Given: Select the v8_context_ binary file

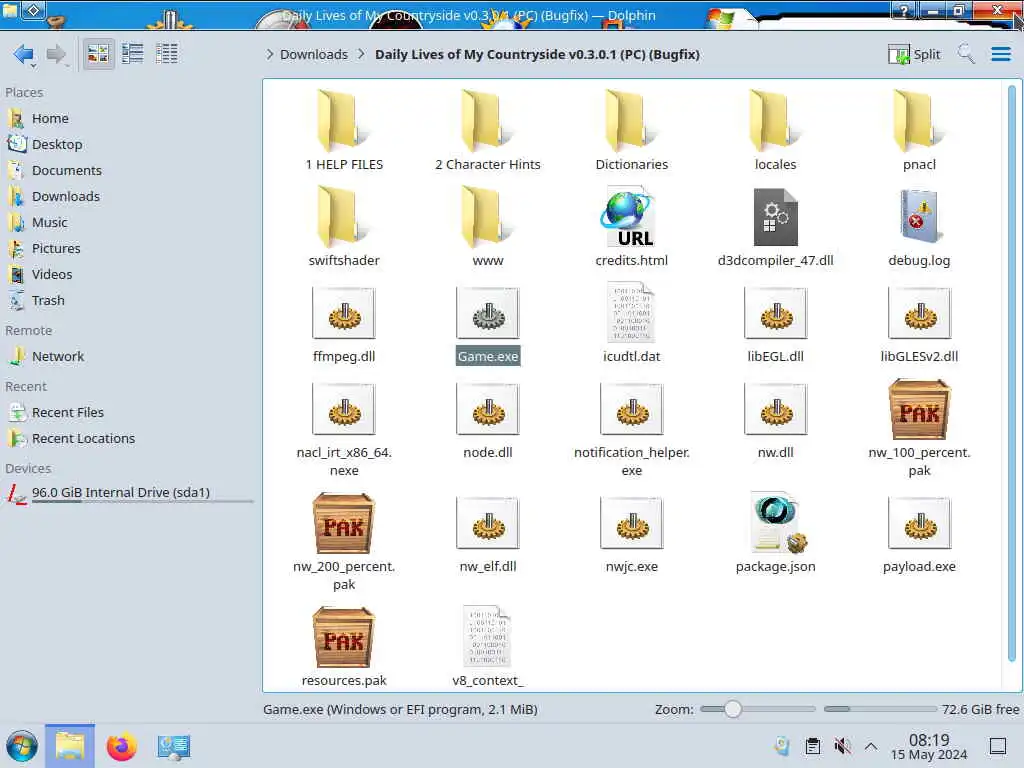Looking at the screenshot, I should click(488, 647).
